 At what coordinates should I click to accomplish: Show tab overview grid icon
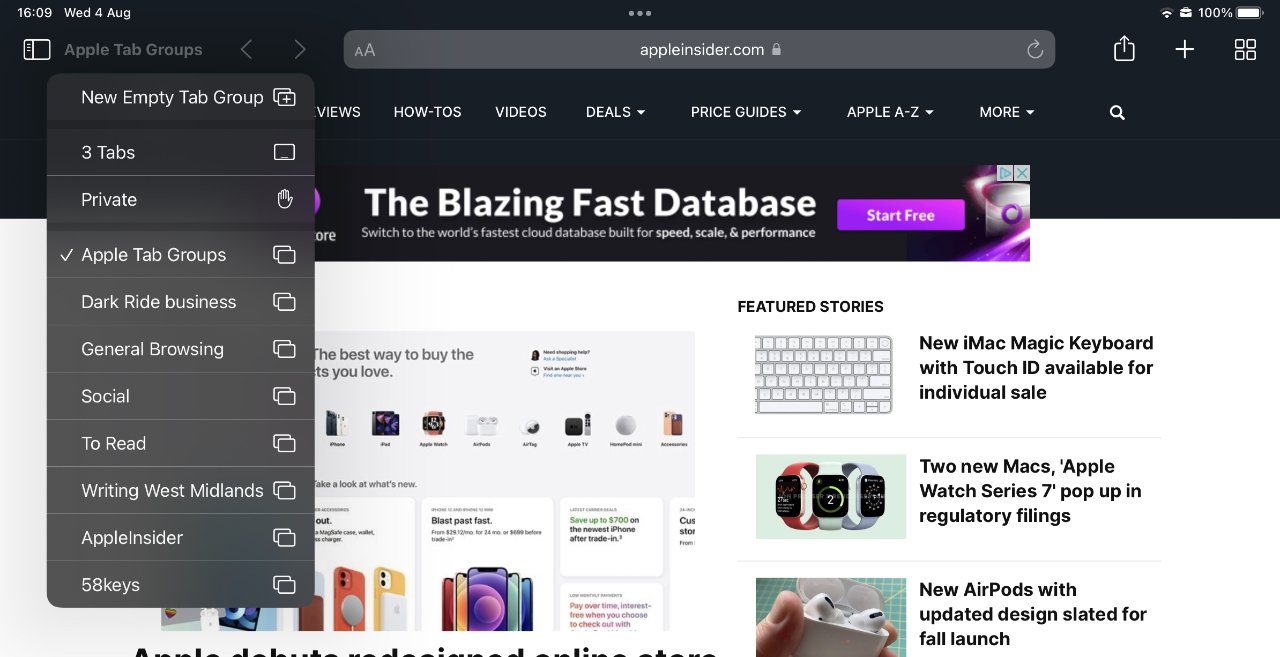click(1245, 49)
